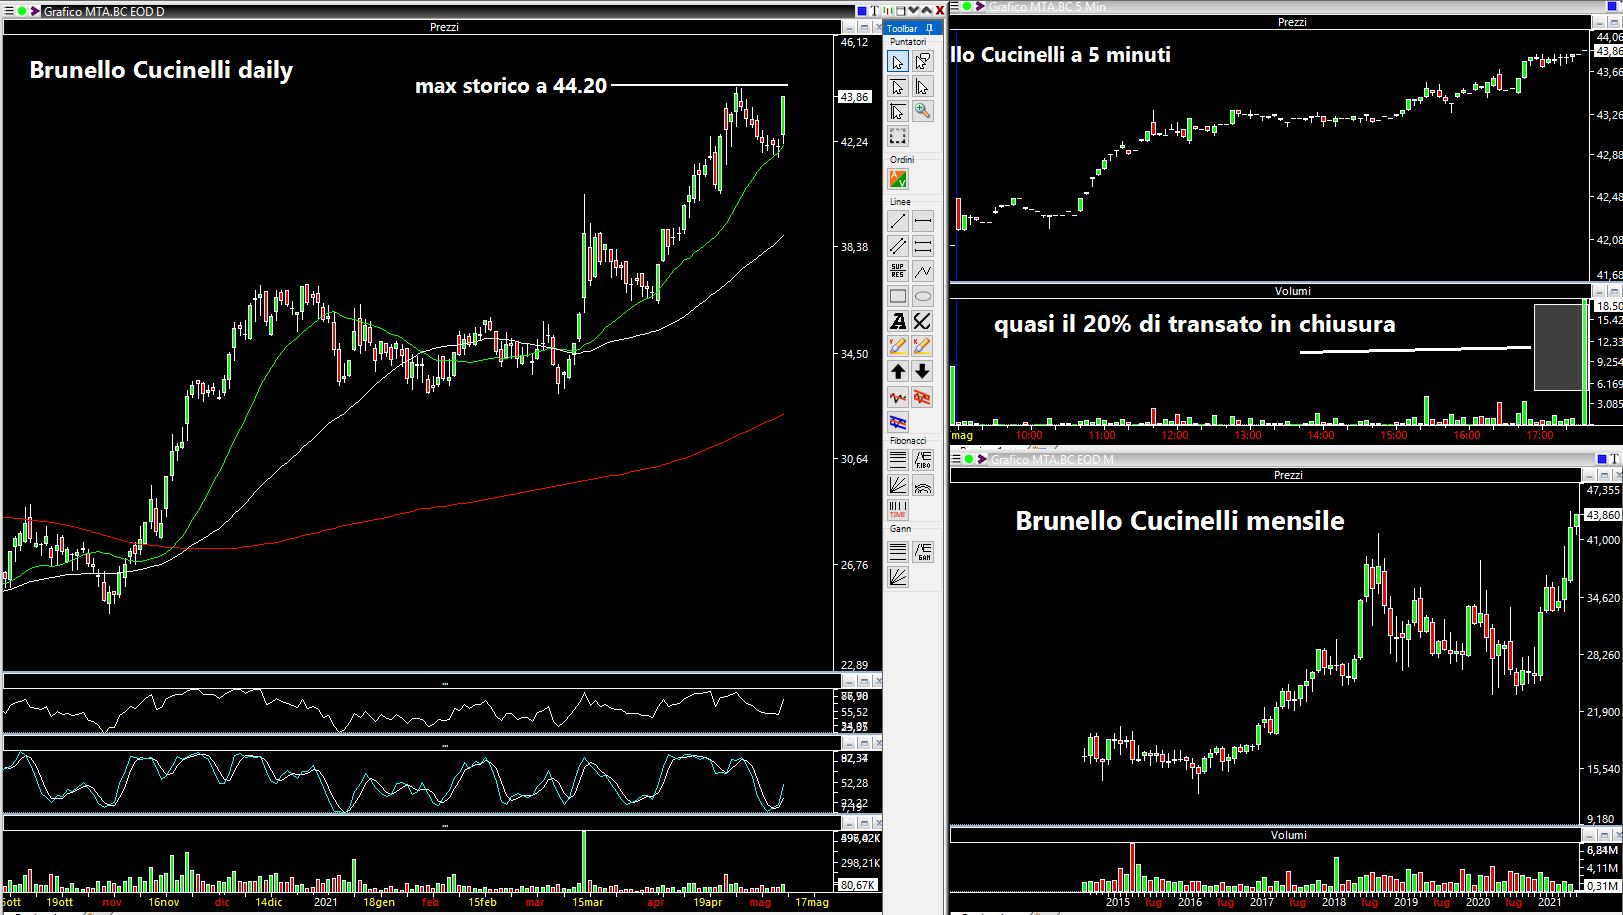This screenshot has width=1623, height=915.
Task: Click the 'Brunello Cucinelli mensile' label
Action: pos(1179,521)
